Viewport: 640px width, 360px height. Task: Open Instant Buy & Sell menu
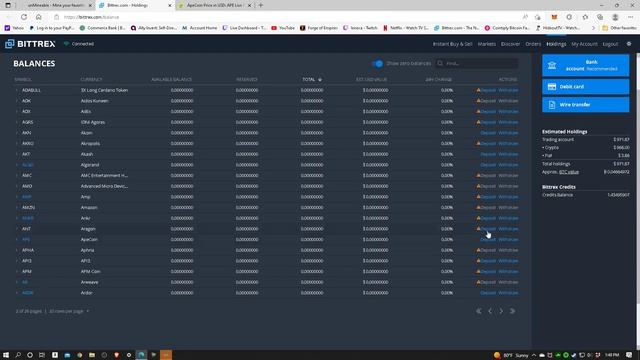click(x=452, y=44)
